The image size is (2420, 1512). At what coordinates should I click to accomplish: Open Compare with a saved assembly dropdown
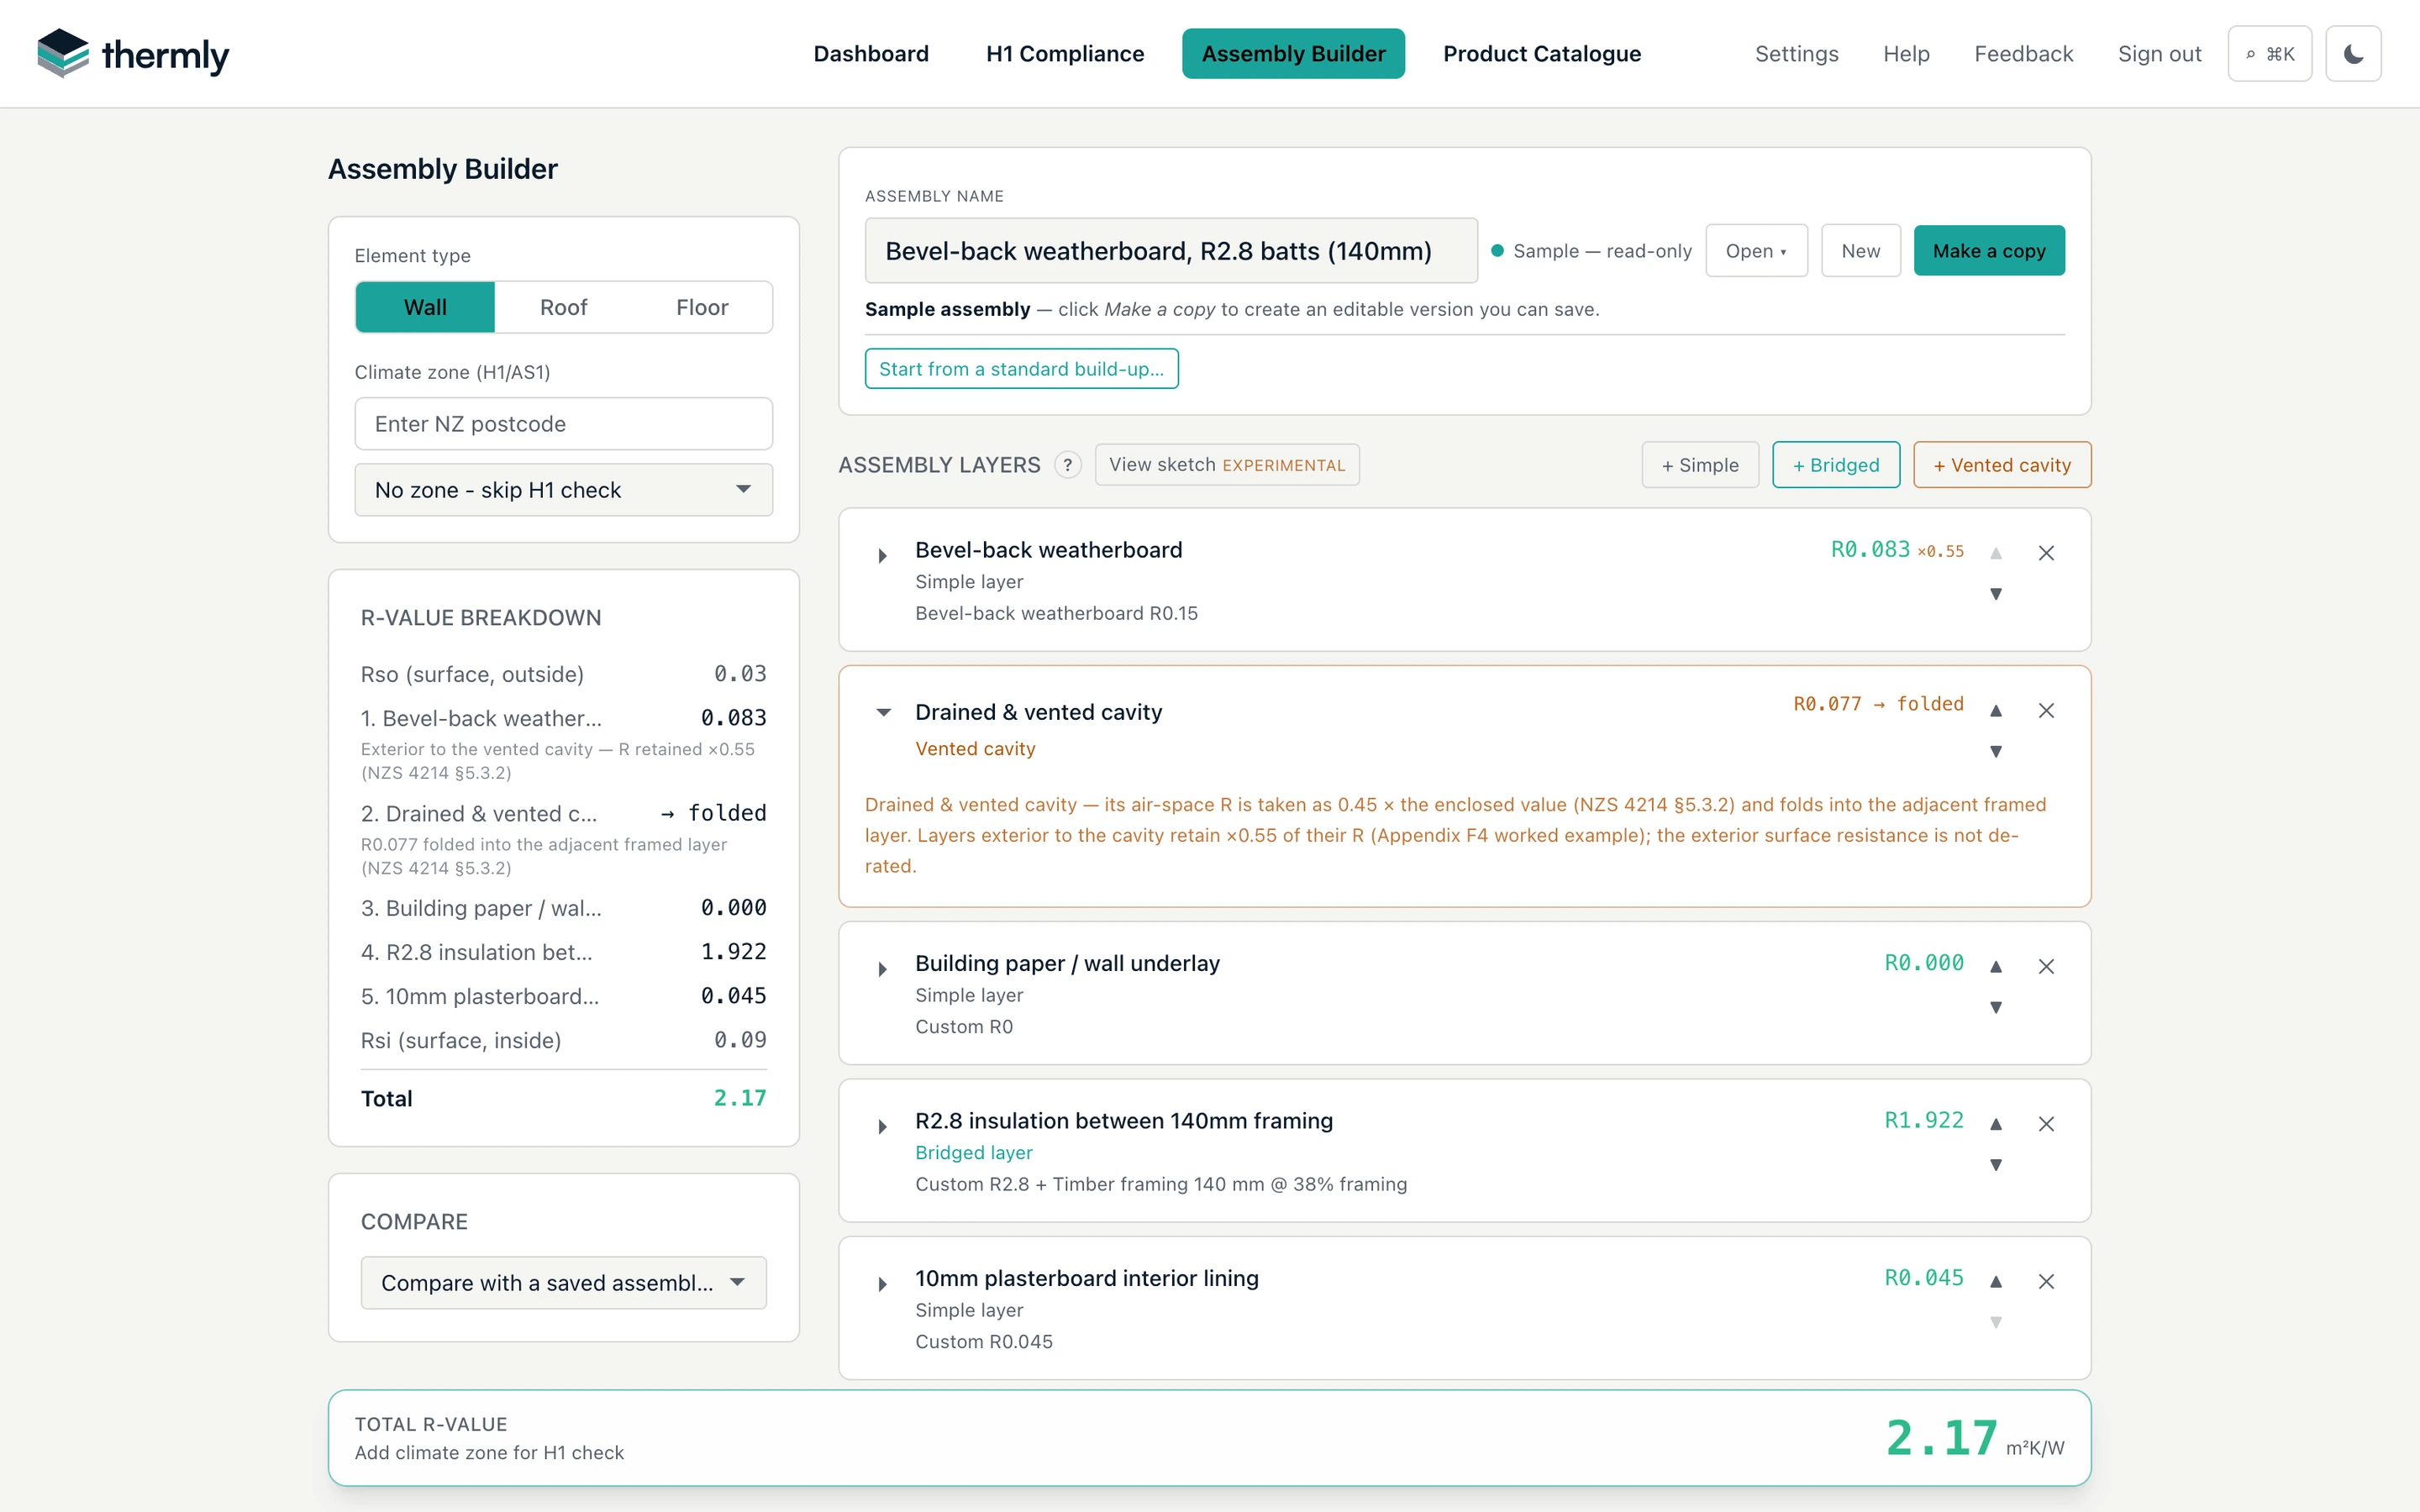[563, 1282]
